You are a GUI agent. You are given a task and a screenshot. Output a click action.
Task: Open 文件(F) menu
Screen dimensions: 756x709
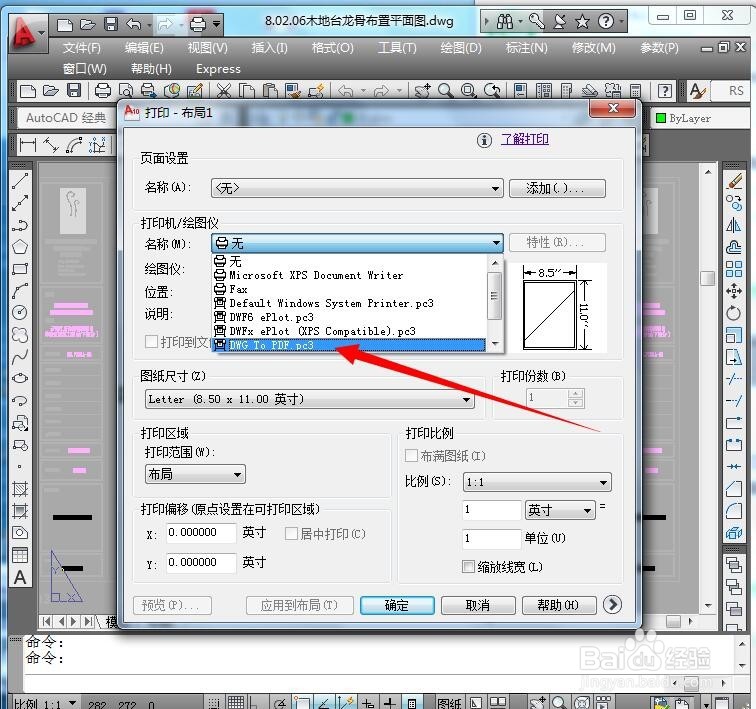click(x=81, y=48)
